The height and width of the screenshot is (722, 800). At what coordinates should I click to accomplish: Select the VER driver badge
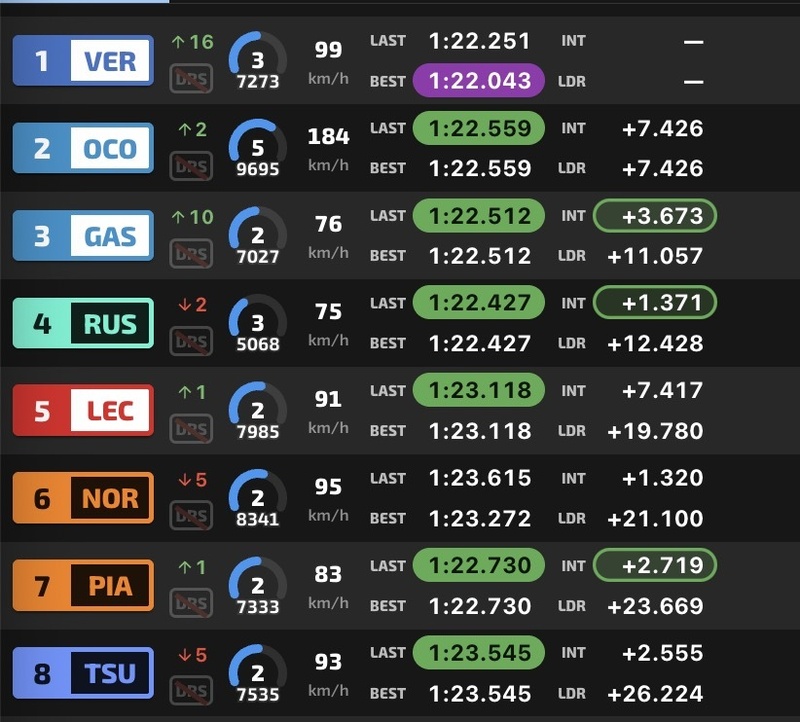coord(83,61)
